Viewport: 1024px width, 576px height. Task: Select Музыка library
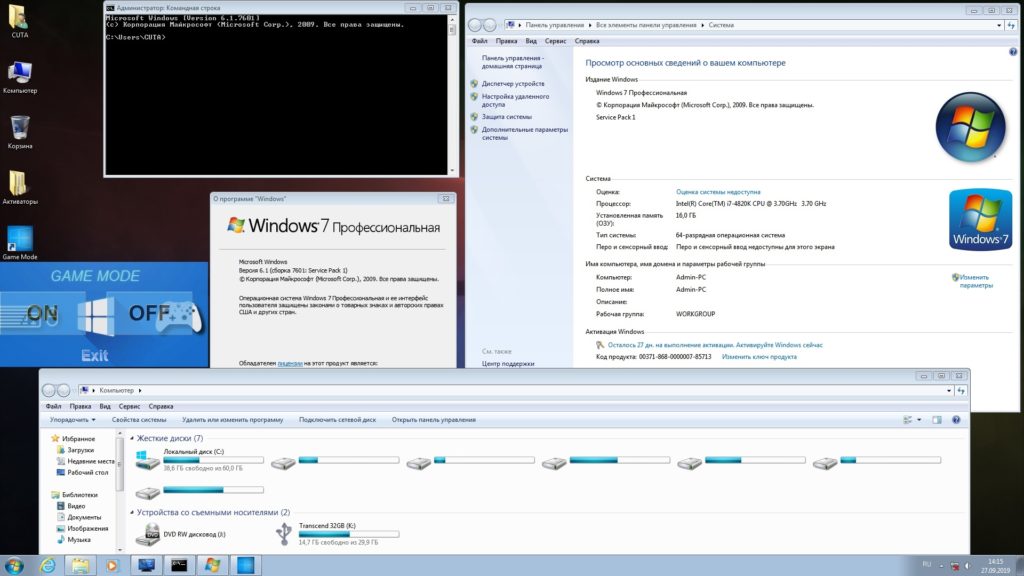pyautogui.click(x=79, y=539)
